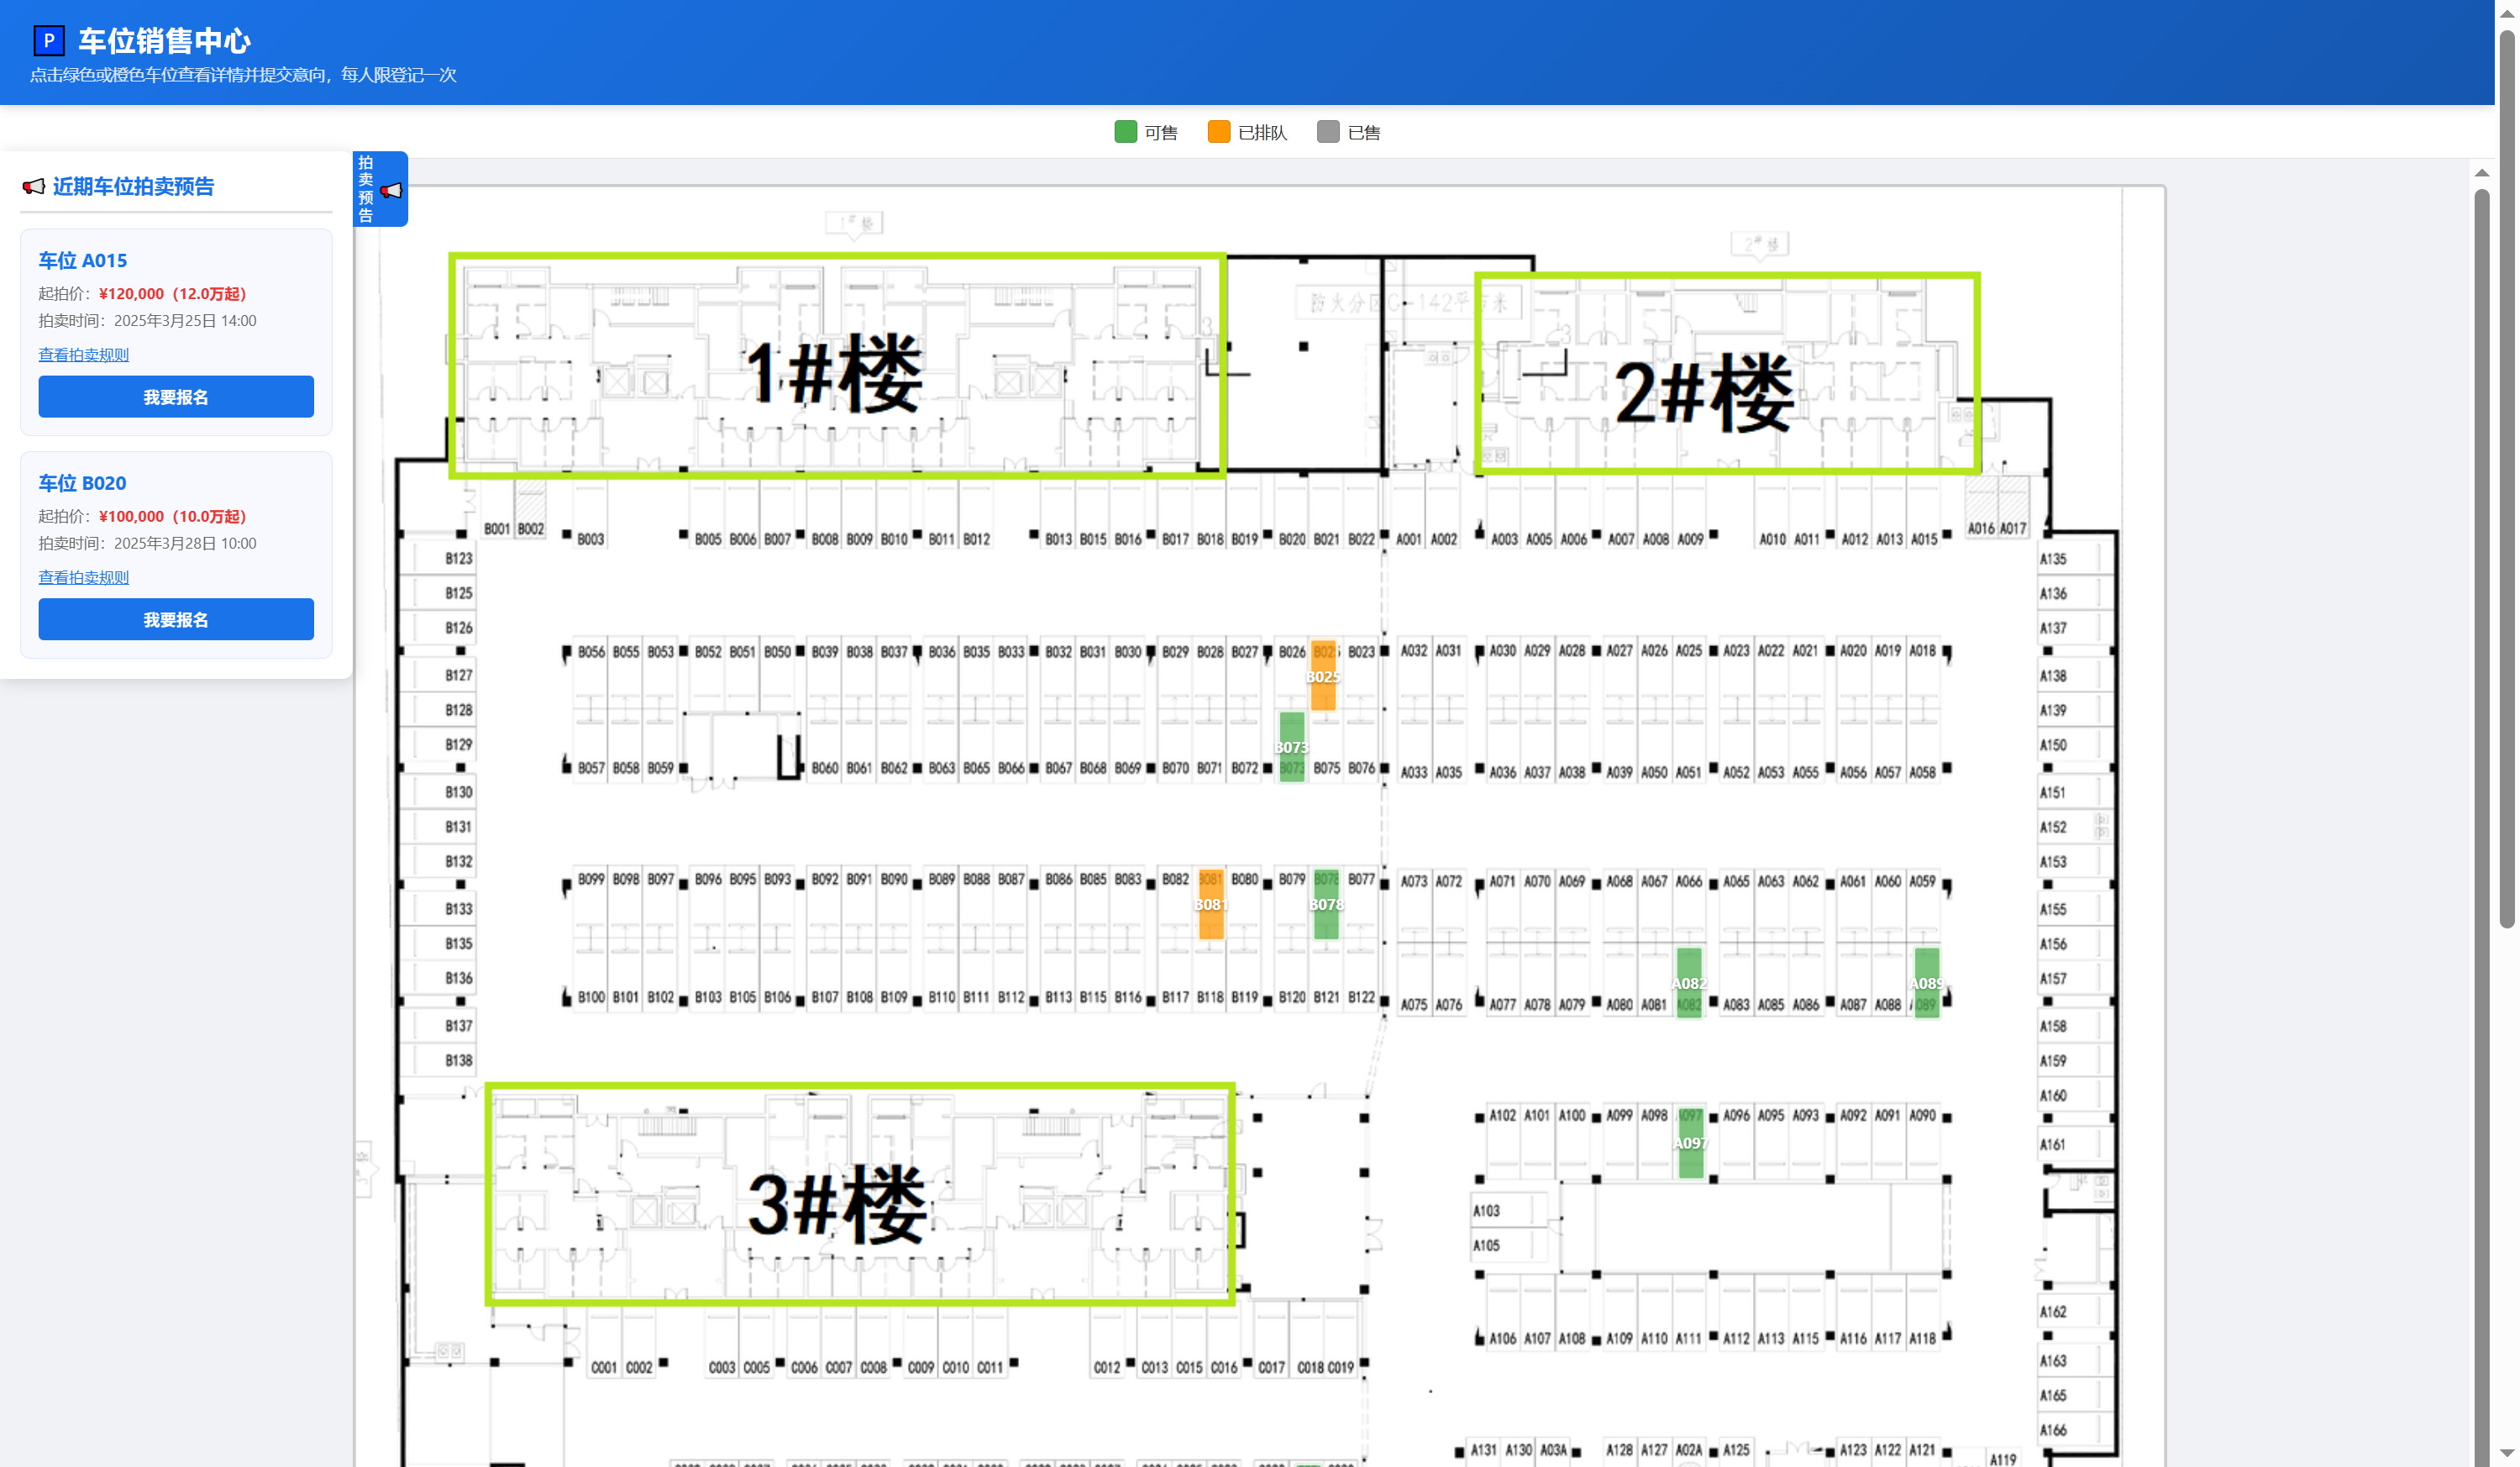Viewport: 2520px width, 1467px height.
Task: Open auction rules link for 车位 B020
Action: click(x=84, y=578)
